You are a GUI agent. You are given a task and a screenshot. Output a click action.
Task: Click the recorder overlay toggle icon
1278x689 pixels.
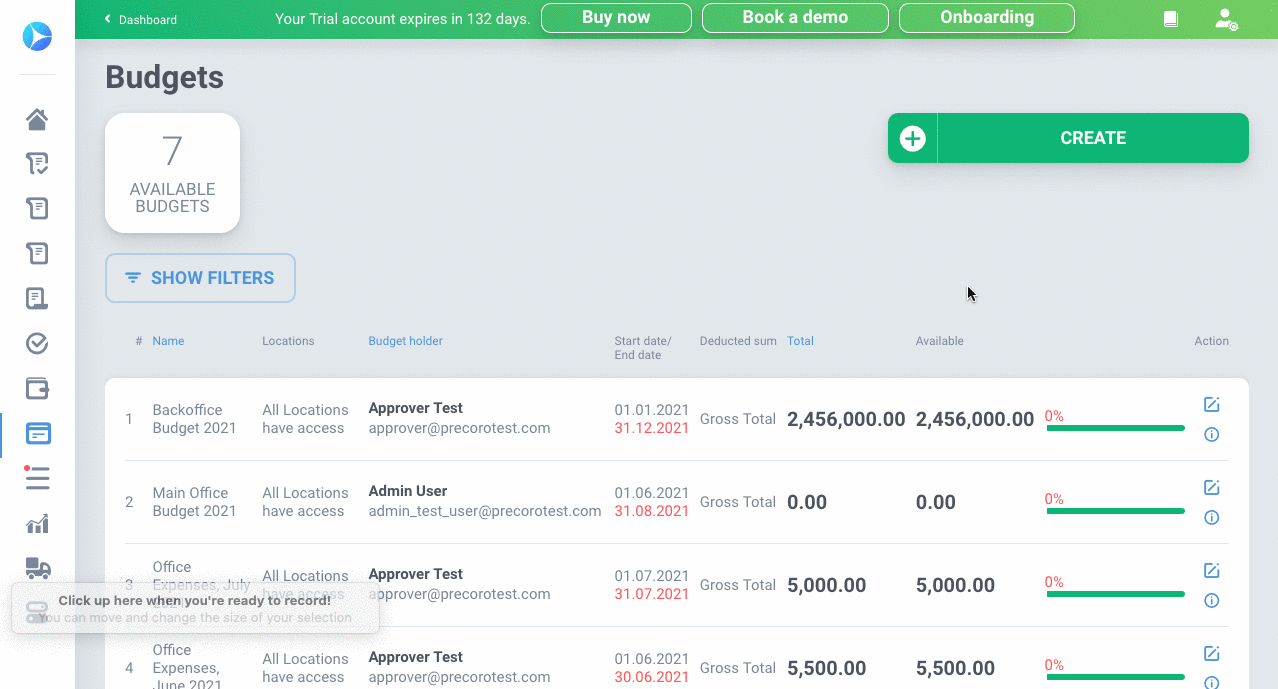[37, 611]
